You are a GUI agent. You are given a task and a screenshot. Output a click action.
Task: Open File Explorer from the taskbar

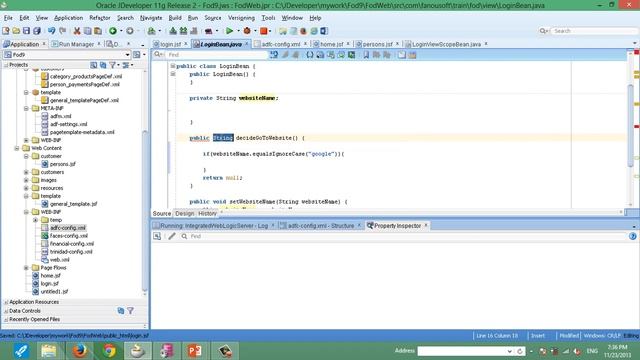(x=49, y=351)
